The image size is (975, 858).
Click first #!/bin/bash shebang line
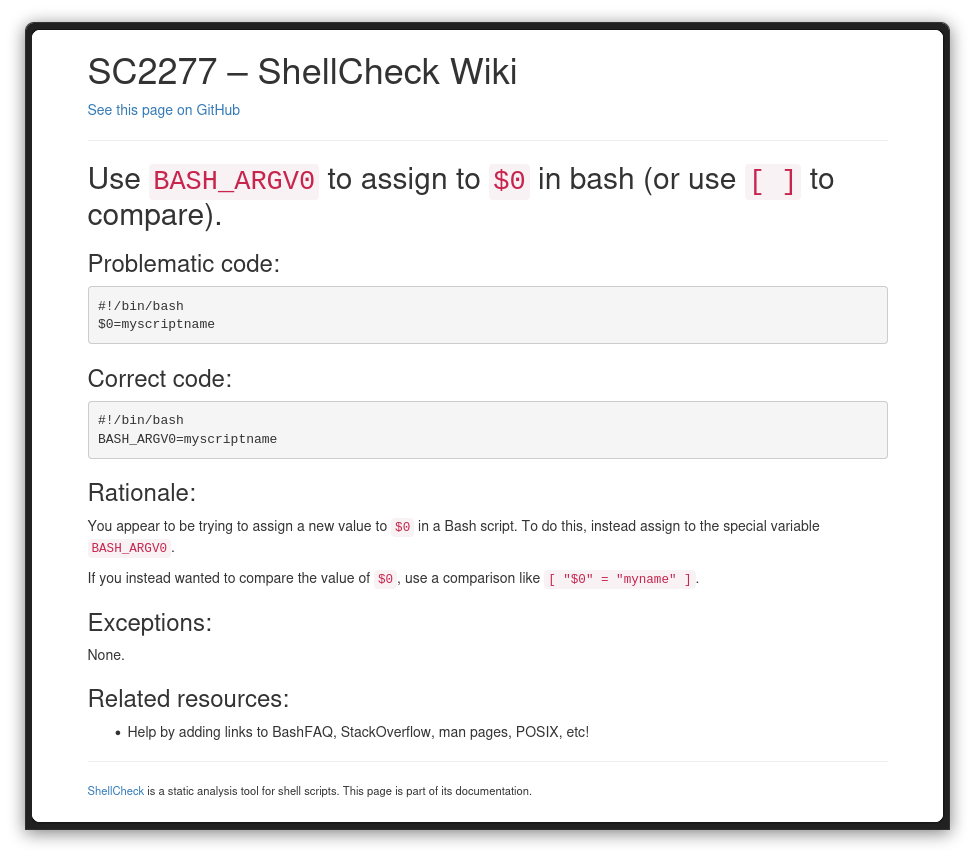pos(141,306)
